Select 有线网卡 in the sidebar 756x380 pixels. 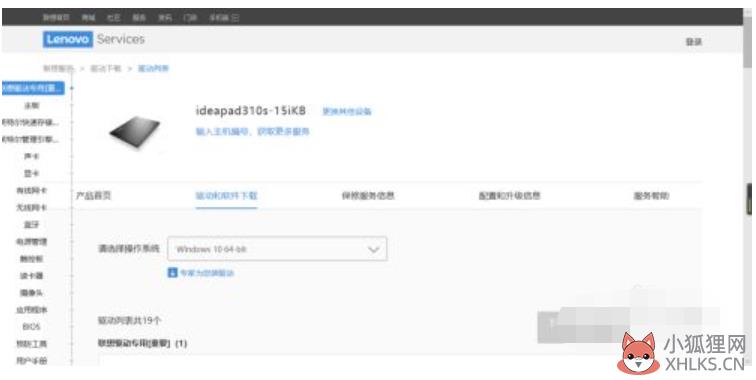pyautogui.click(x=32, y=190)
